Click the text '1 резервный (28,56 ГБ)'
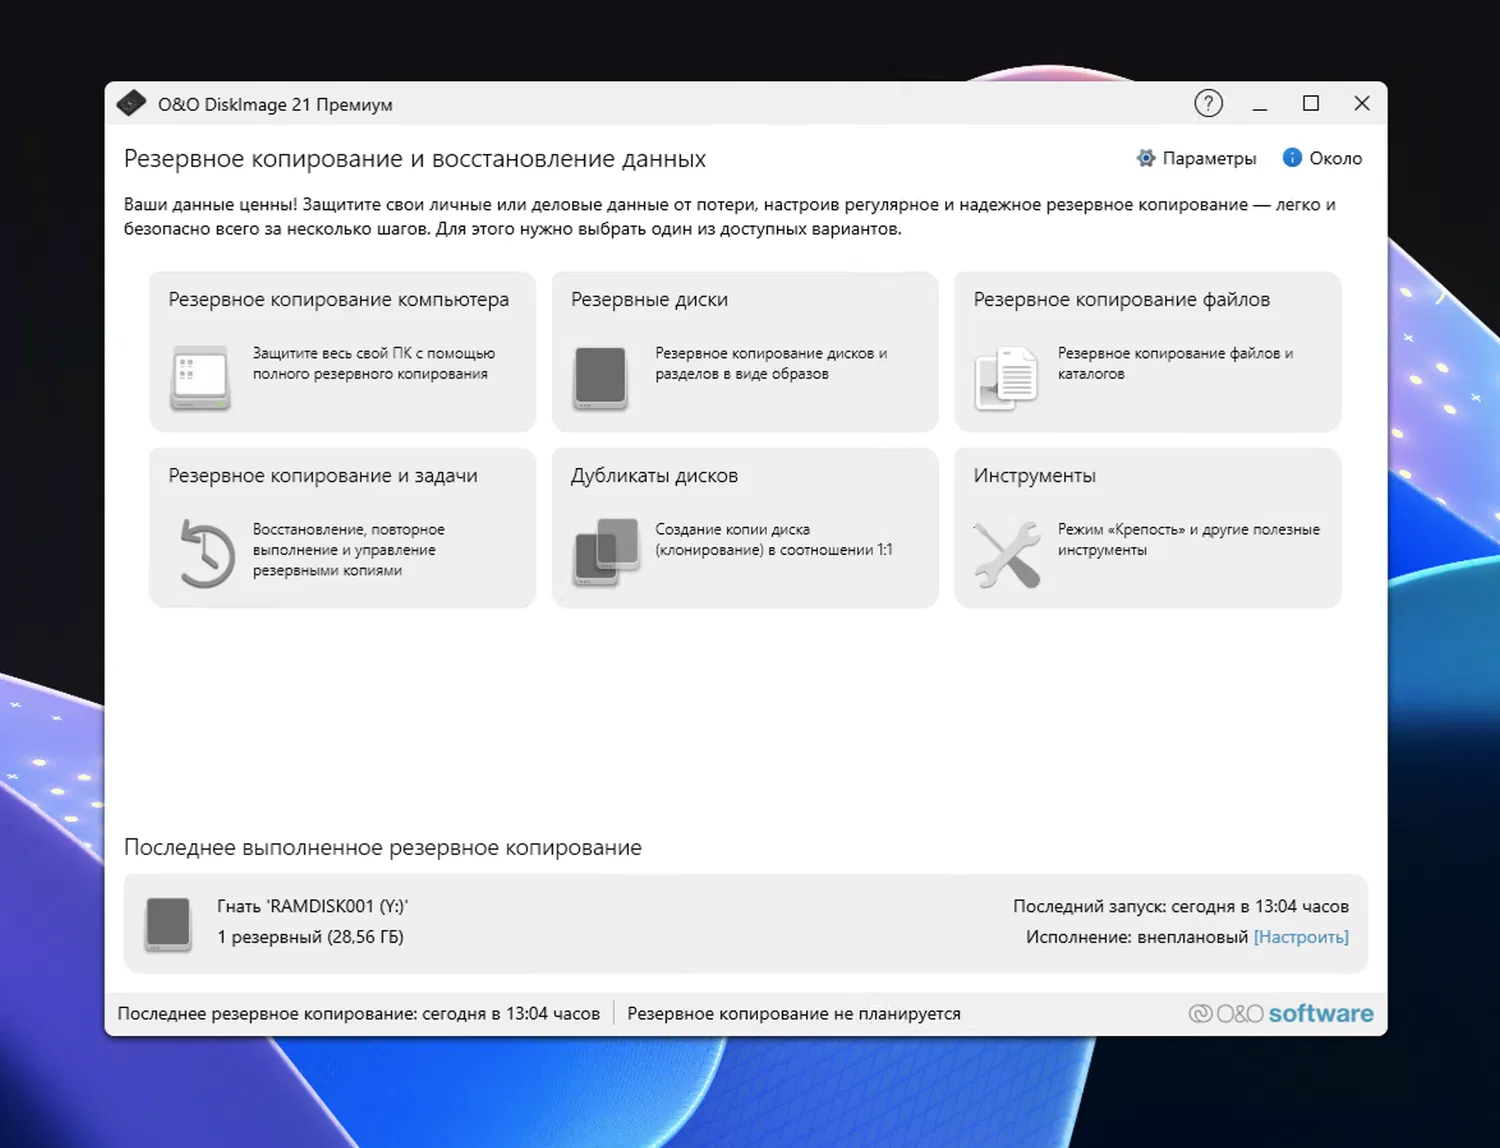This screenshot has width=1500, height=1148. (310, 937)
